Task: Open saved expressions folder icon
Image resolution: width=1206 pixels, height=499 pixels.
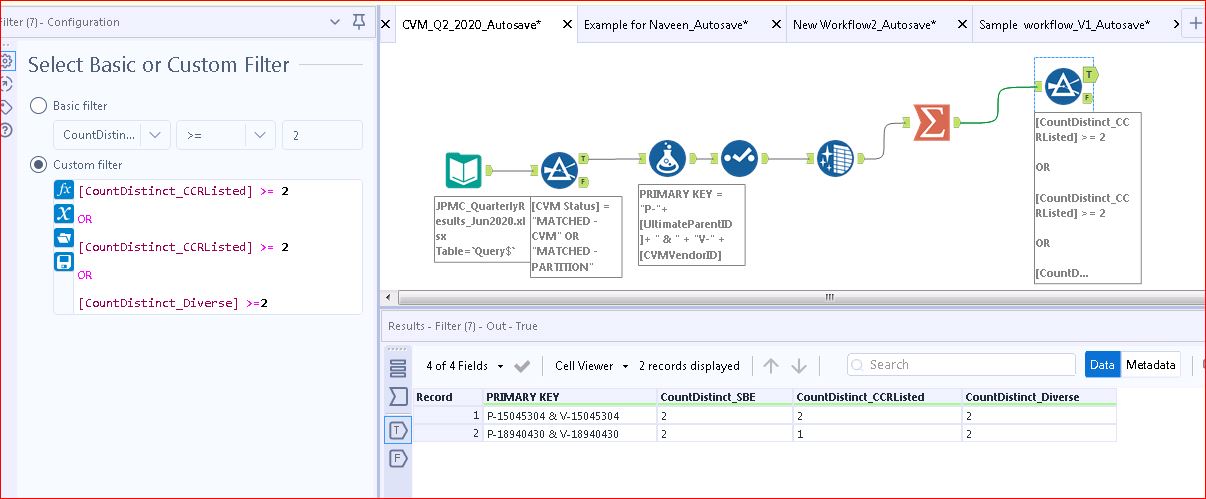Action: click(x=64, y=238)
